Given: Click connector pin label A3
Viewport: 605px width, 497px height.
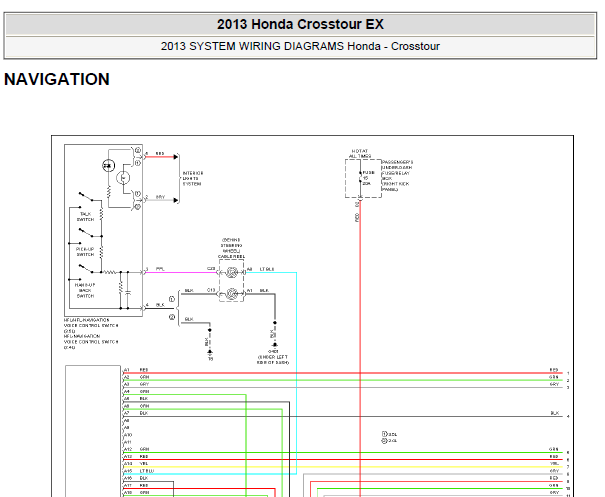Looking at the screenshot, I should (x=127, y=384).
